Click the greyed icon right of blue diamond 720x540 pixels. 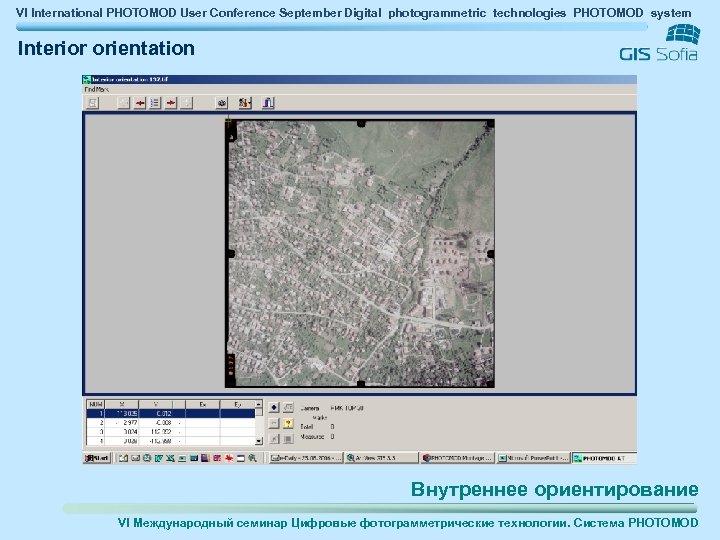[x=288, y=407]
